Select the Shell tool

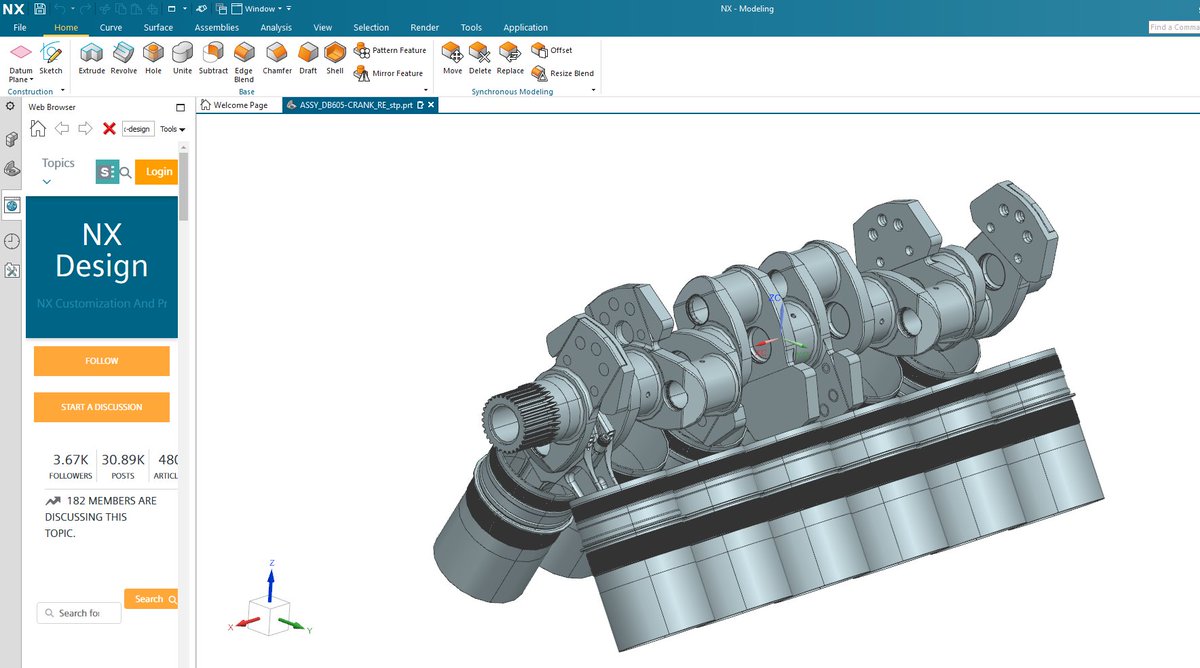click(x=334, y=57)
